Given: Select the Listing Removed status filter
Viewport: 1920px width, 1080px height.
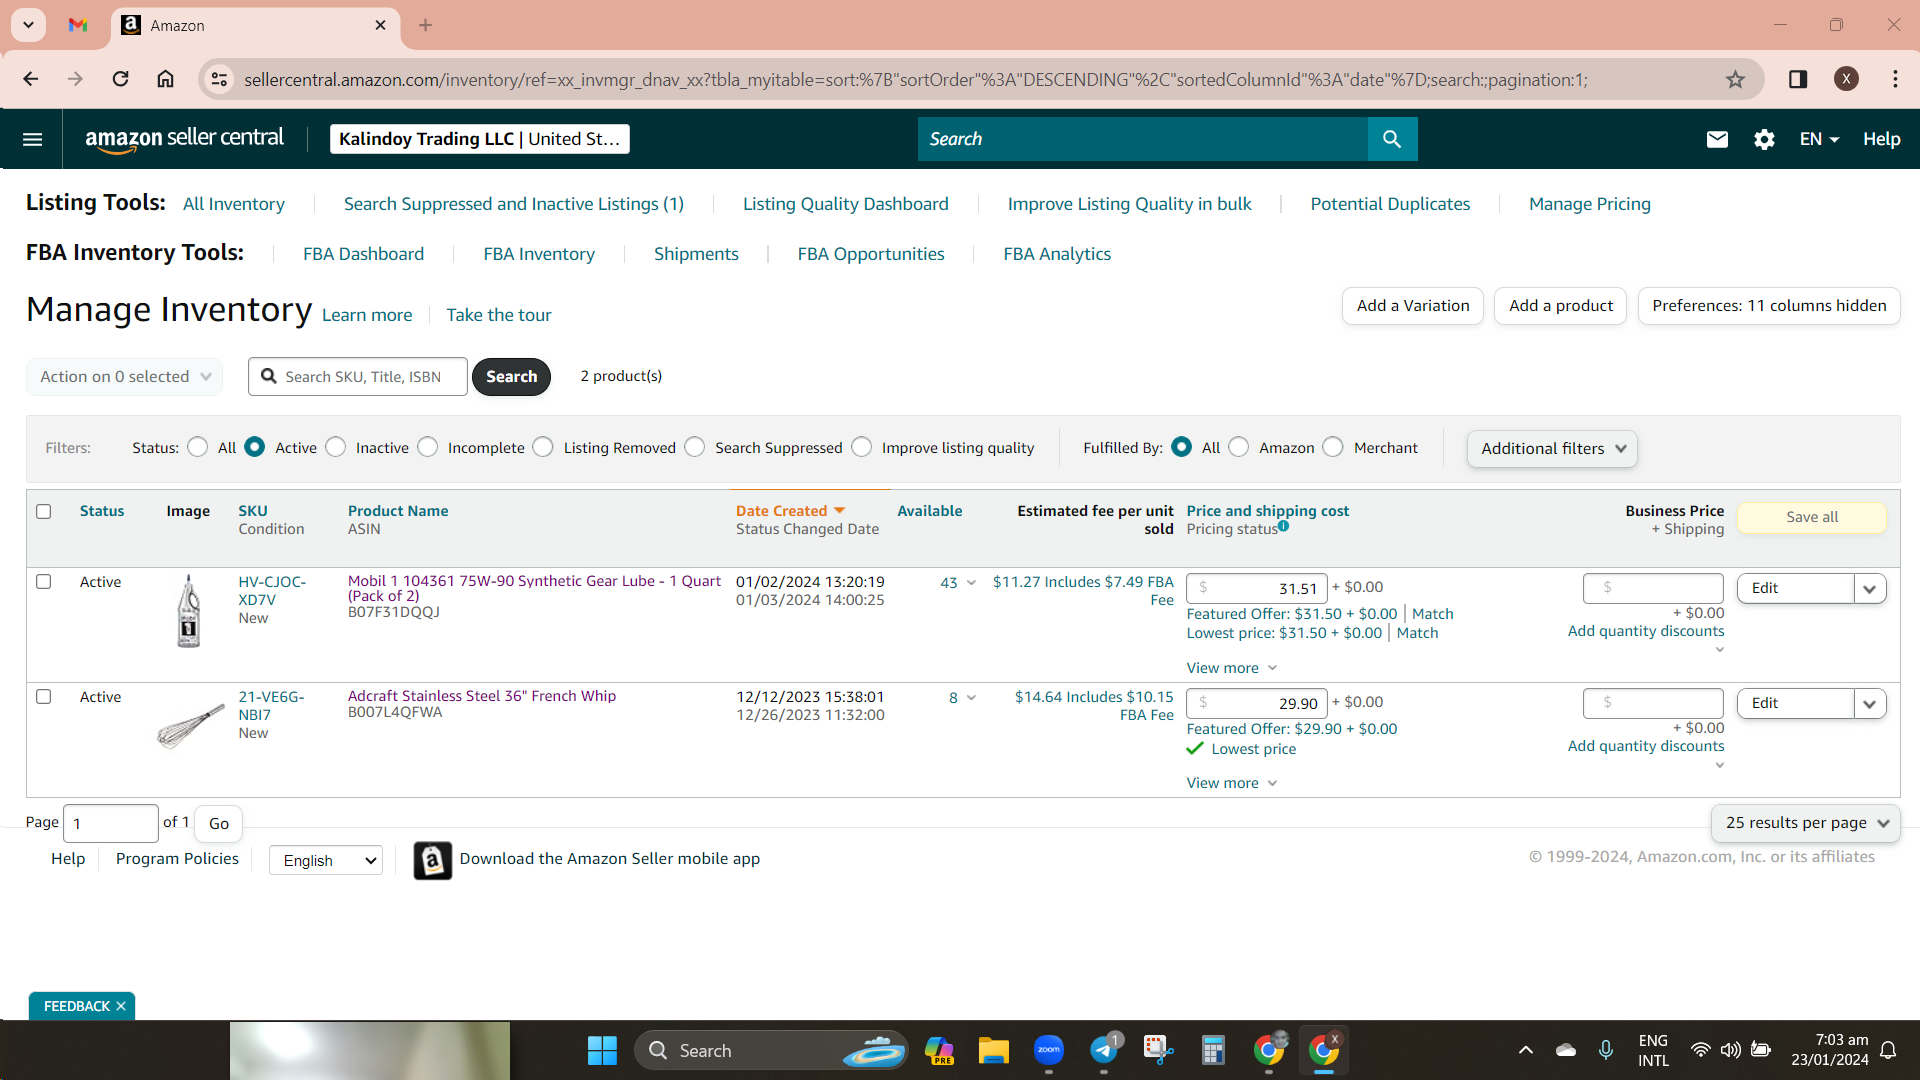Looking at the screenshot, I should pyautogui.click(x=543, y=447).
